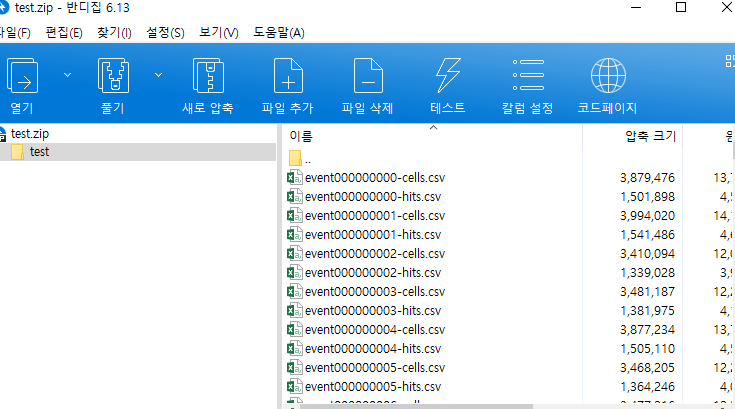This screenshot has width=735, height=409.
Task: Click compressed size 3,879,476
Action: click(x=647, y=178)
